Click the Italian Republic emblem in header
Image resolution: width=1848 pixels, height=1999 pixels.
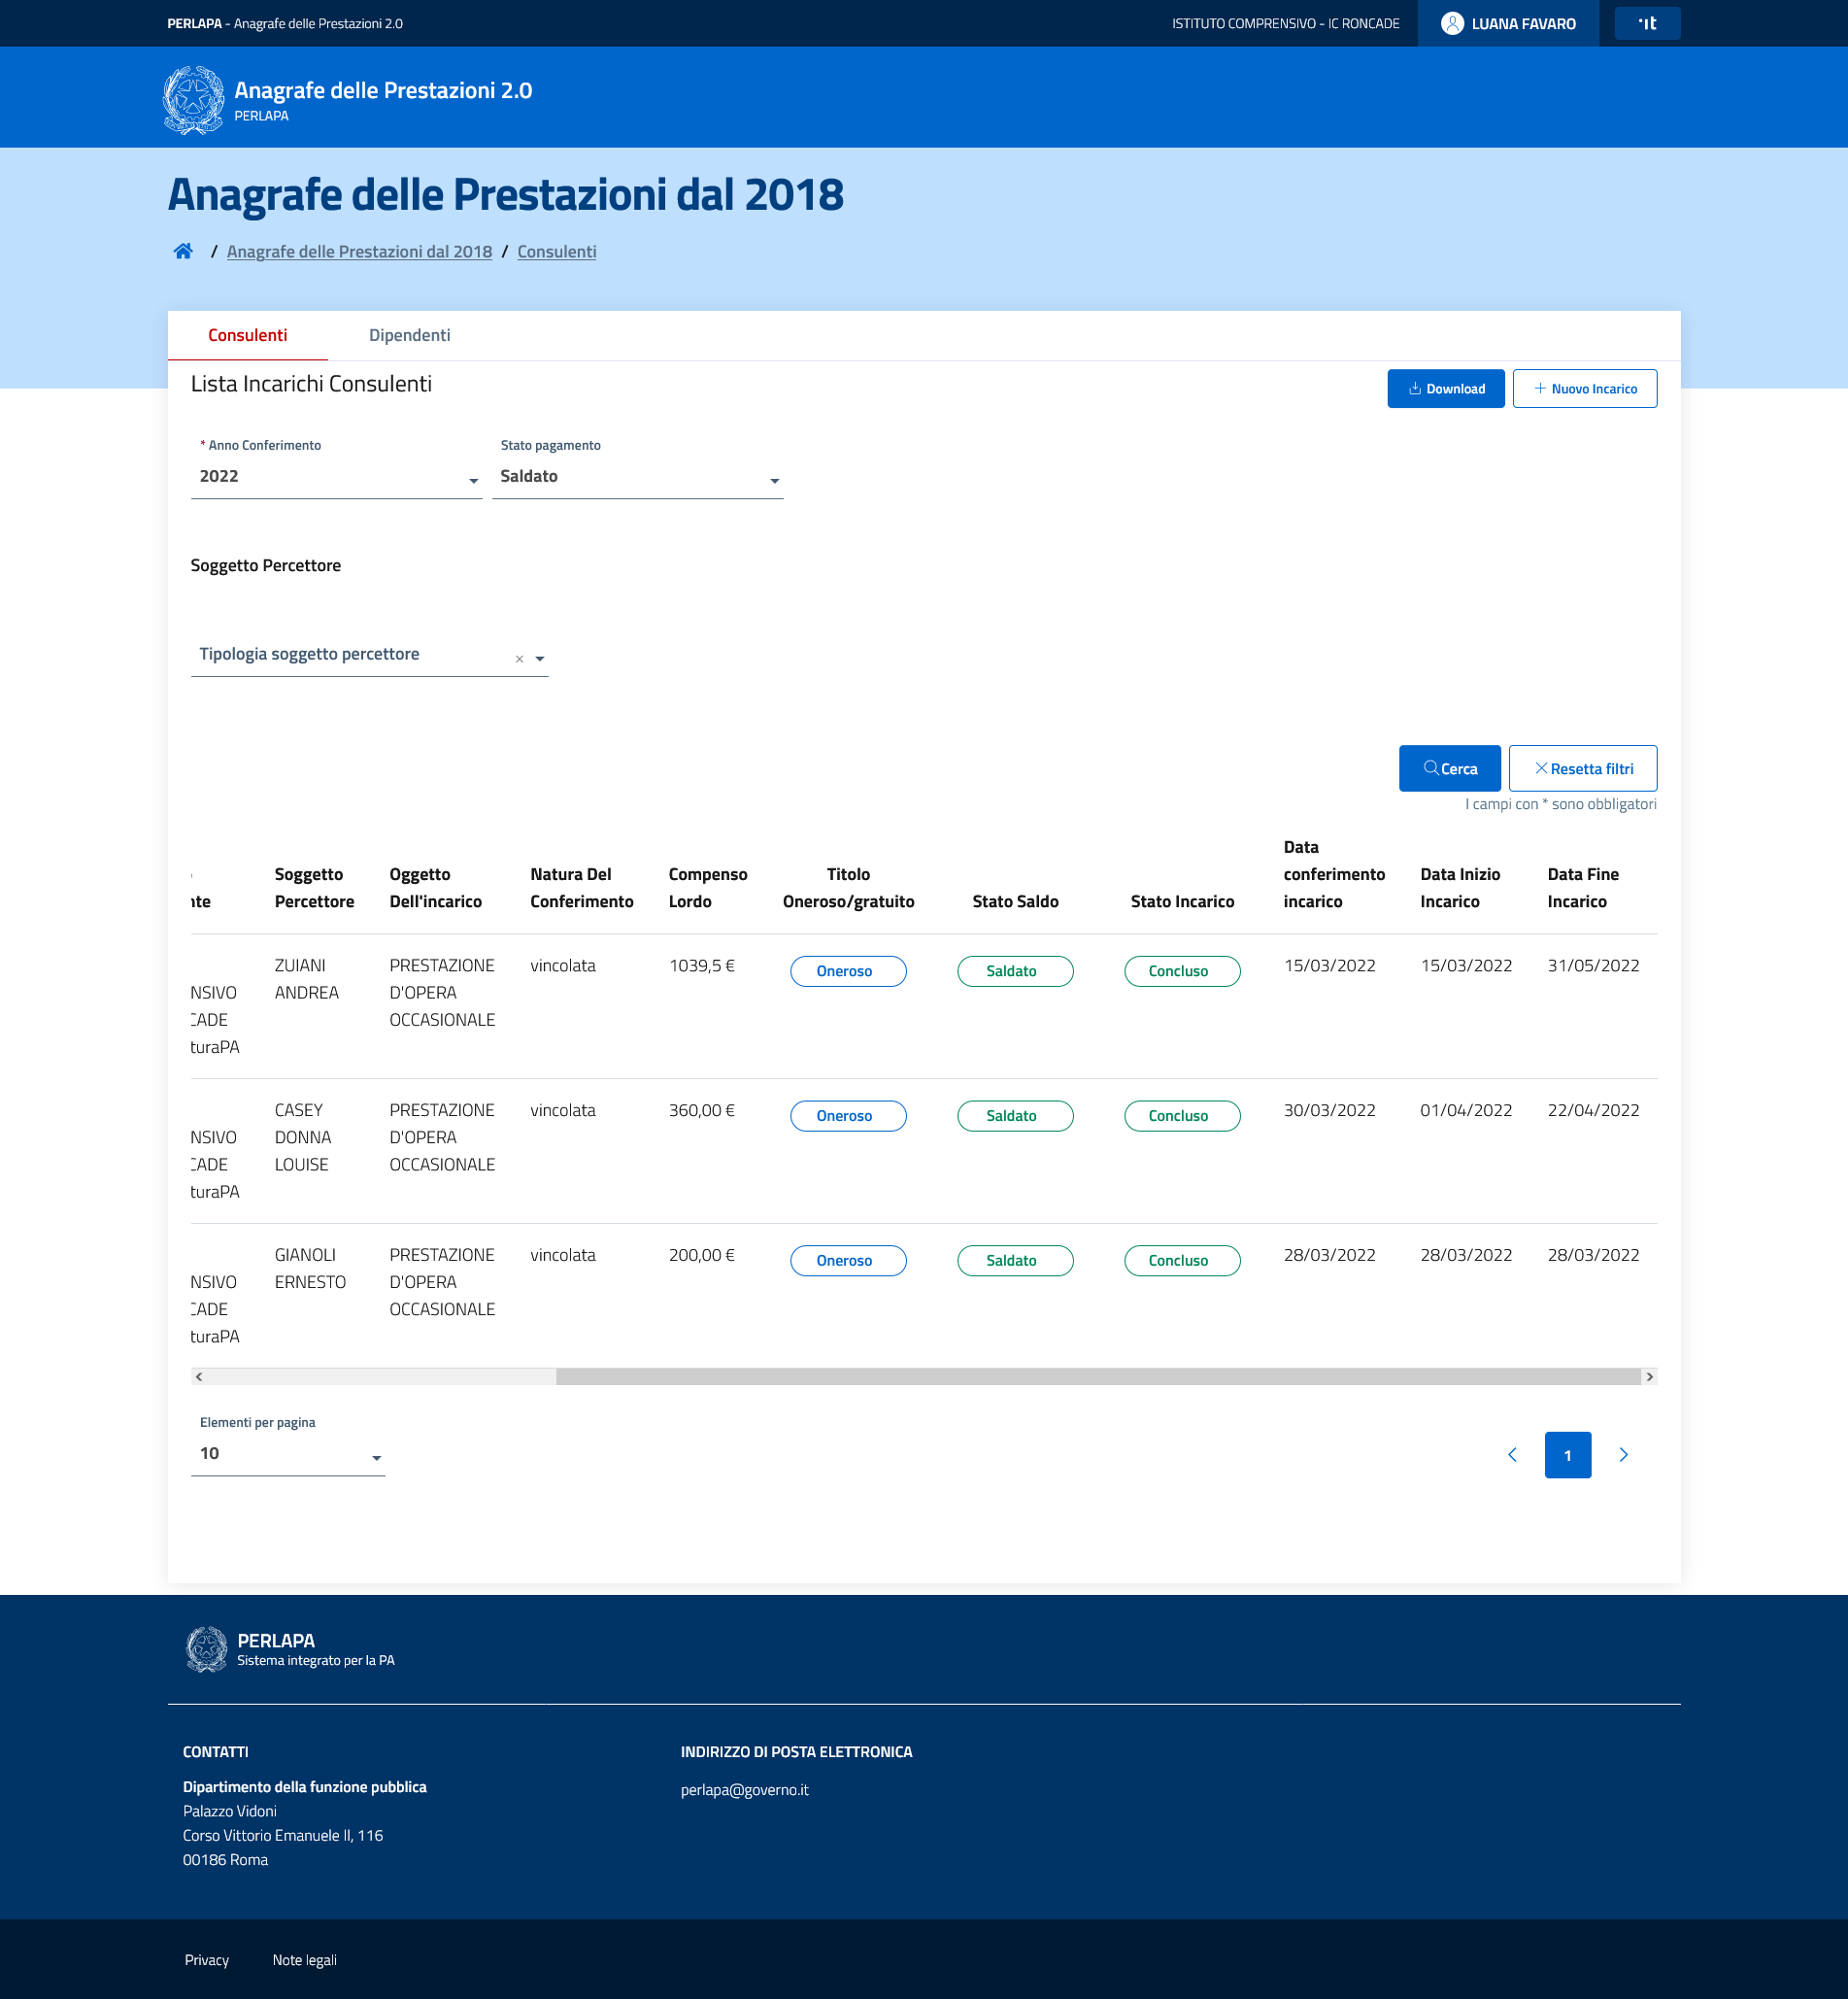194,100
